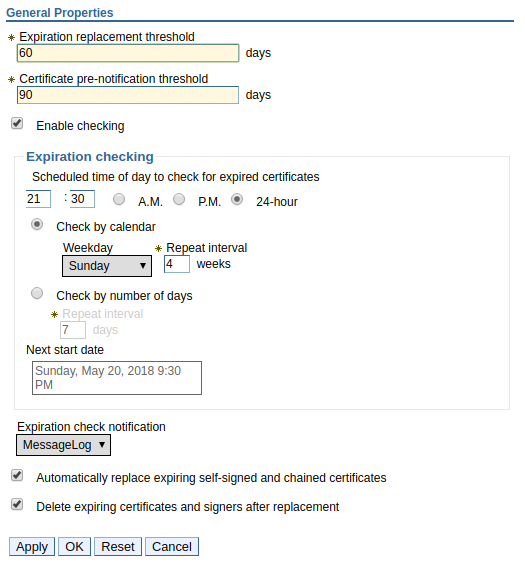Toggle Delete expiring certificates after replacement checkbox
525x569 pixels.
pos(17,504)
